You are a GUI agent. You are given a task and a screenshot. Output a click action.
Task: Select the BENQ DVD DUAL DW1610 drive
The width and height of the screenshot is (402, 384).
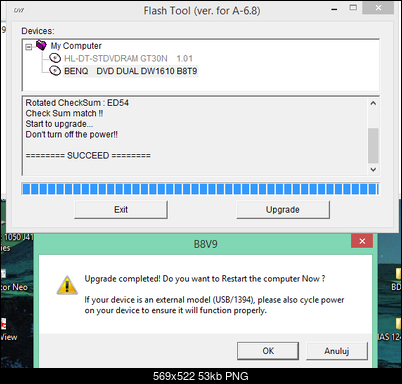coord(131,71)
